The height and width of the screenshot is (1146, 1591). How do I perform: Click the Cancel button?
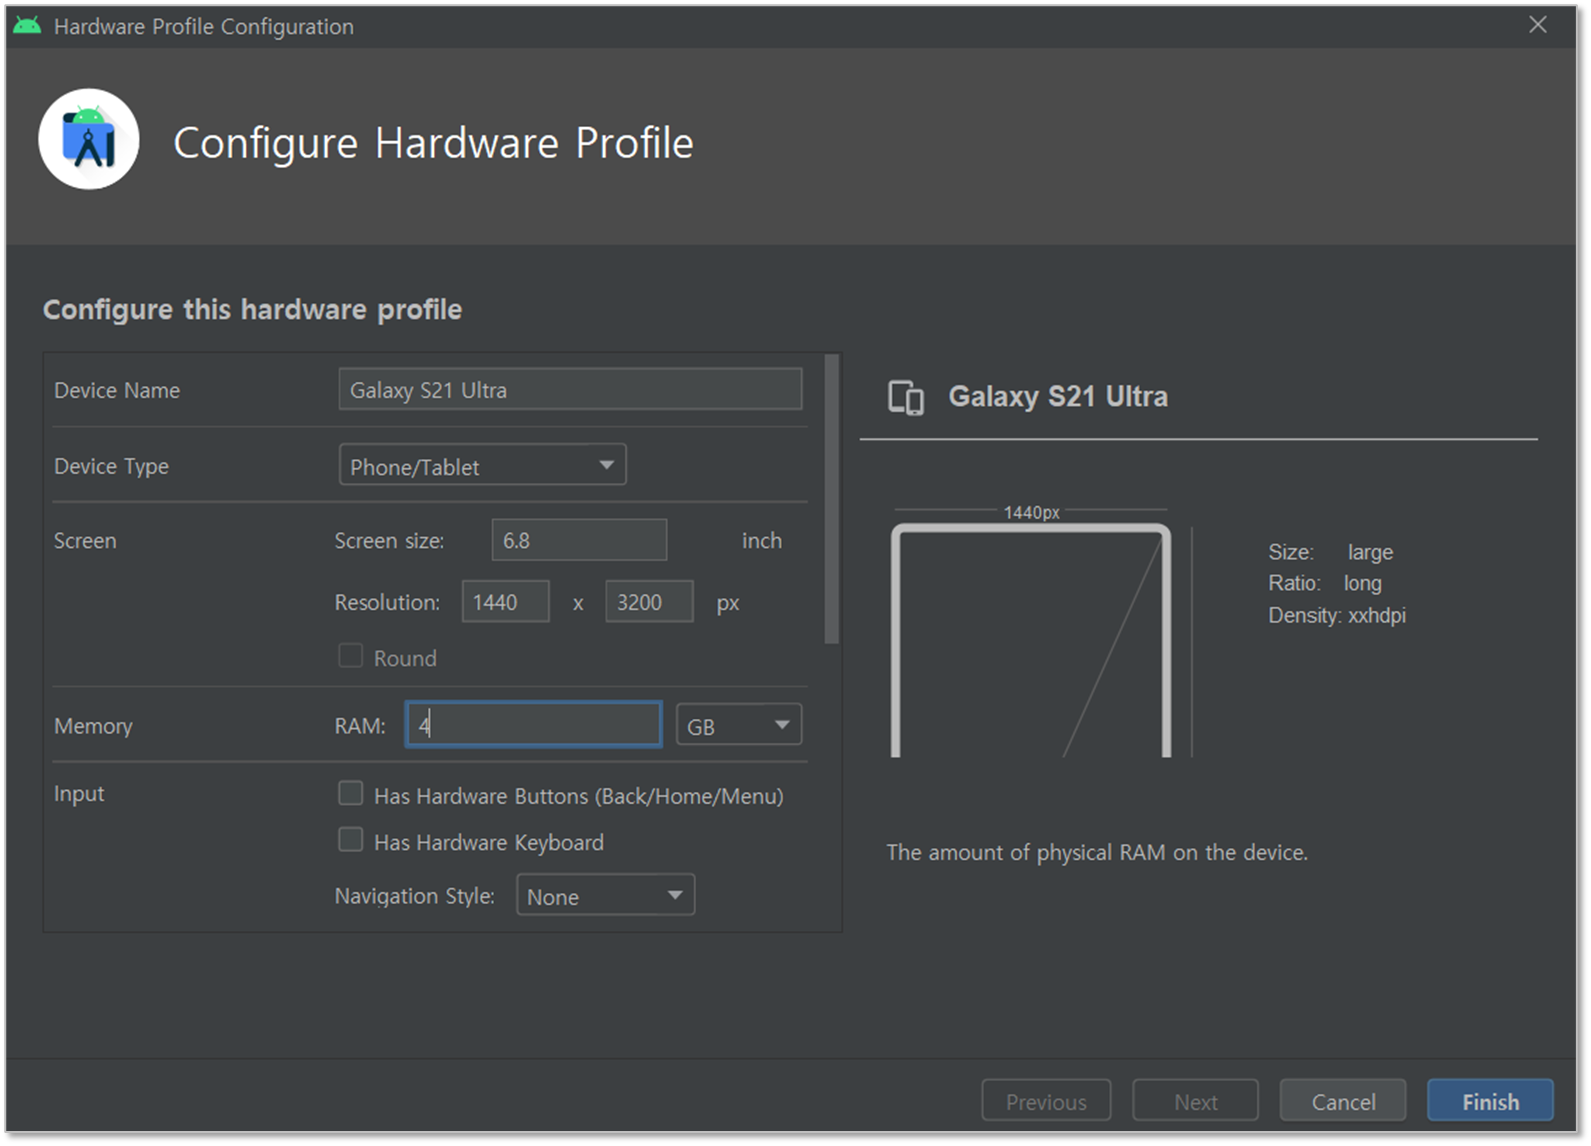pyautogui.click(x=1343, y=1101)
